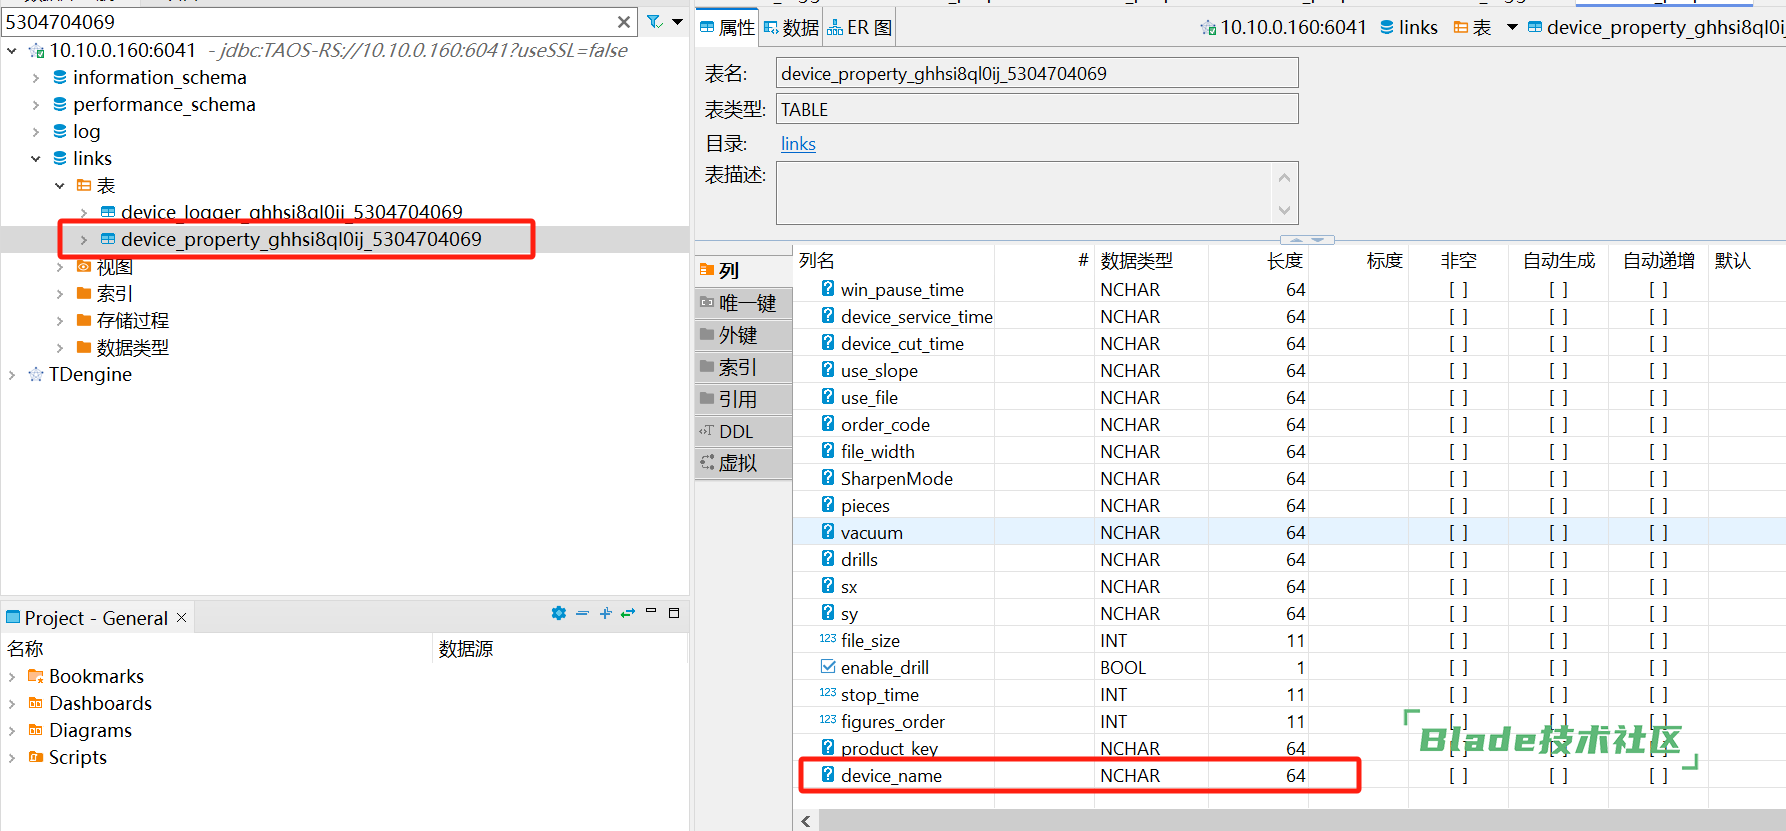Click the green-blue link with editor arrows
This screenshot has height=831, width=1786.
tap(628, 613)
